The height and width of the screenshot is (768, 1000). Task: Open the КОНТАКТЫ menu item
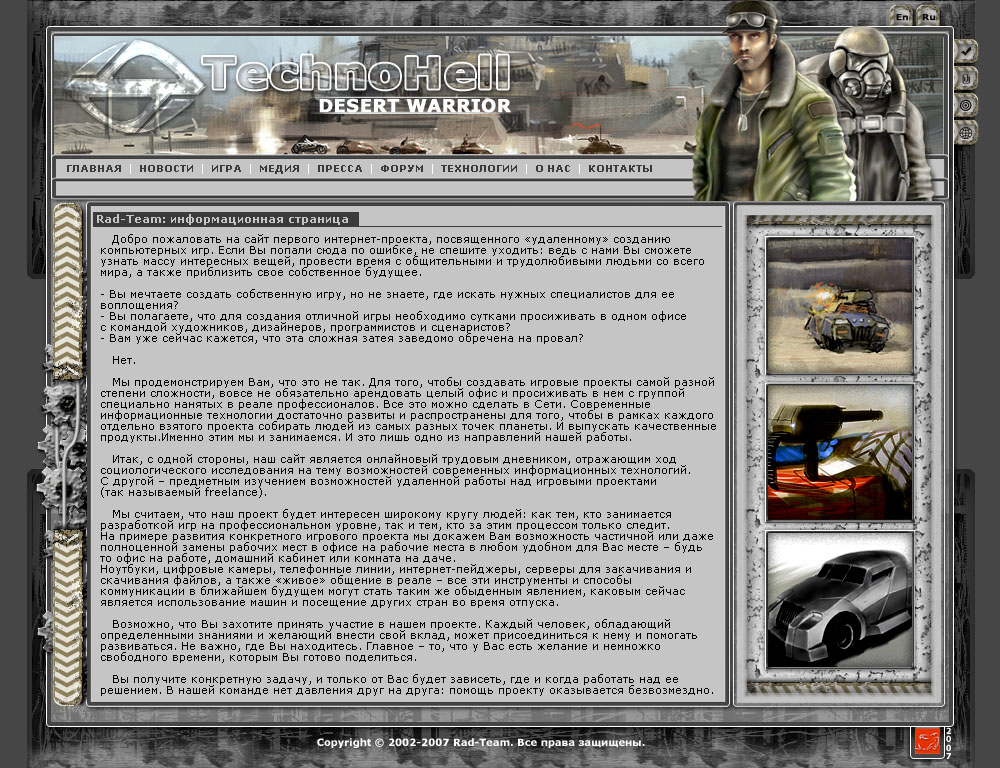tap(621, 168)
